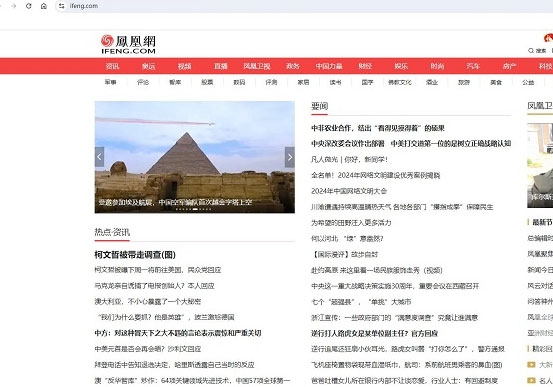The width and height of the screenshot is (553, 387).
Task: Open site info icon beside ifeng.com
Action: tap(61, 6)
